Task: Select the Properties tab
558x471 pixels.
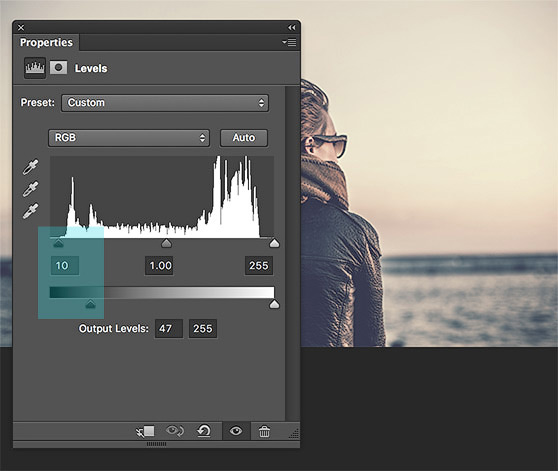Action: (46, 42)
